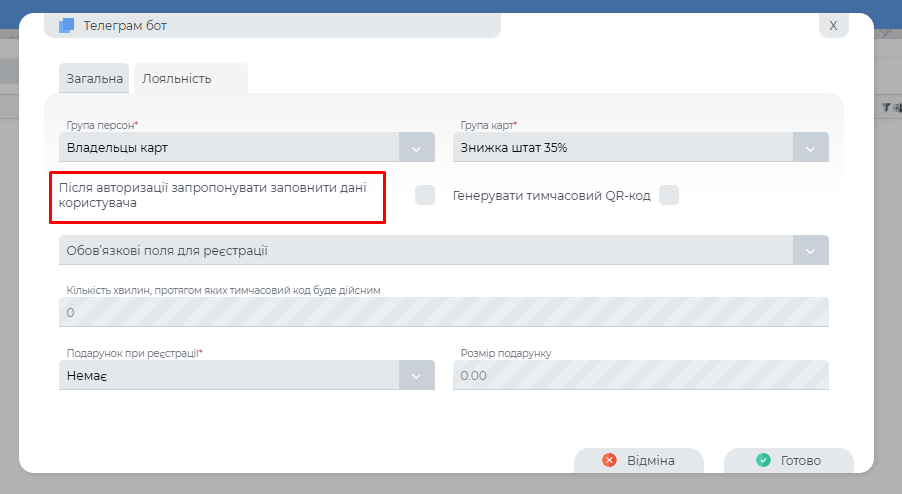Open the Група карт dropdown arrow
902x494 pixels.
point(811,148)
